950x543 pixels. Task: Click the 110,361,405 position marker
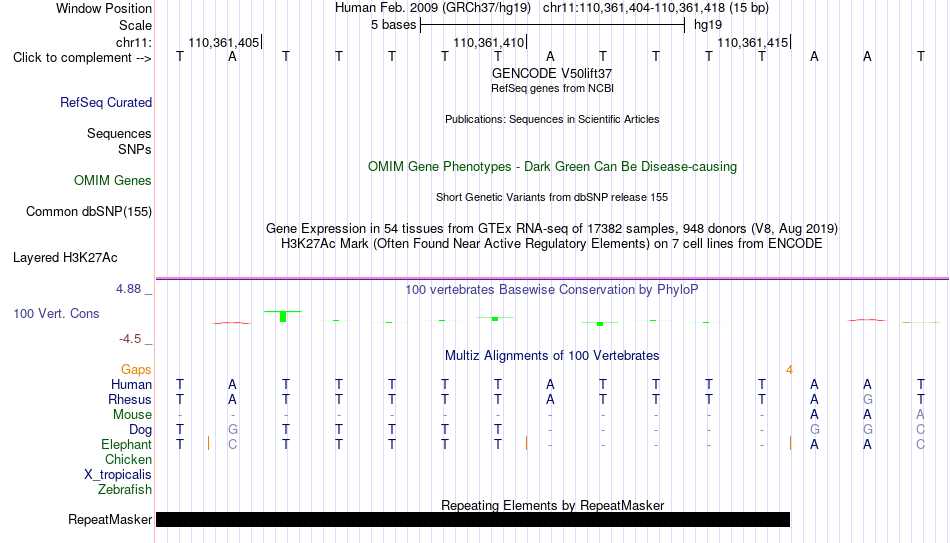click(x=224, y=42)
